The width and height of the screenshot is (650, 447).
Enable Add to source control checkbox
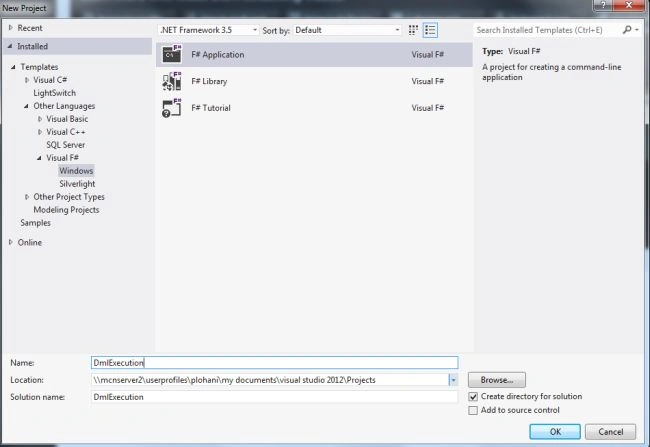coord(473,411)
